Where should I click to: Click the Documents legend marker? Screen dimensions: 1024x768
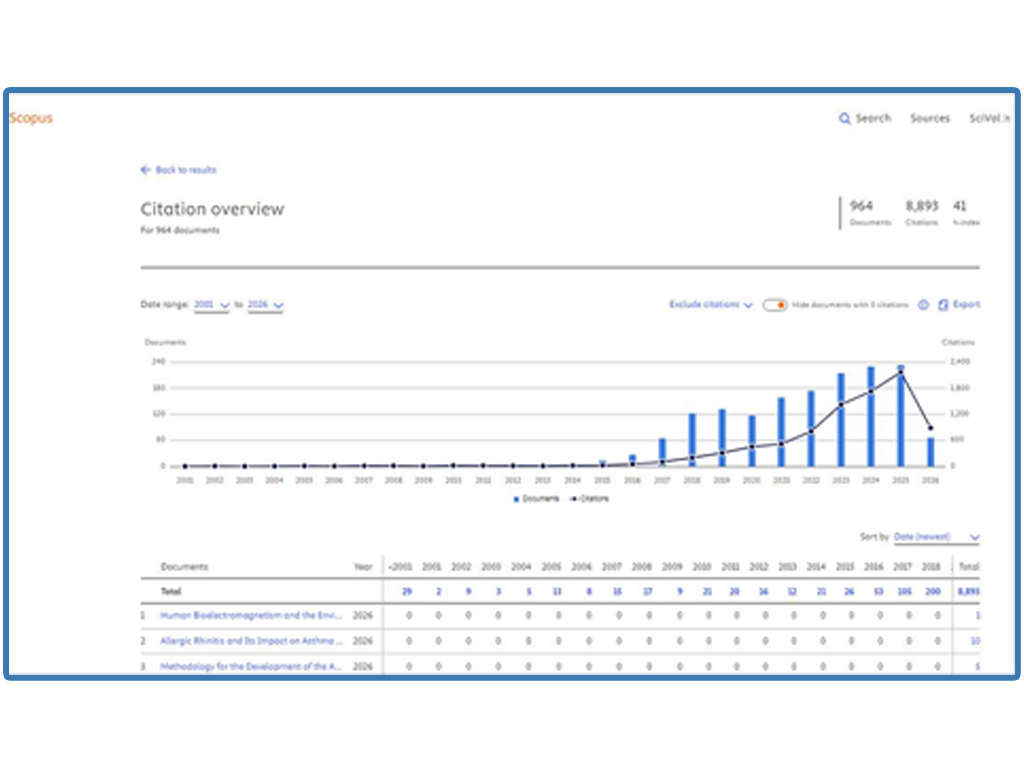(x=517, y=499)
